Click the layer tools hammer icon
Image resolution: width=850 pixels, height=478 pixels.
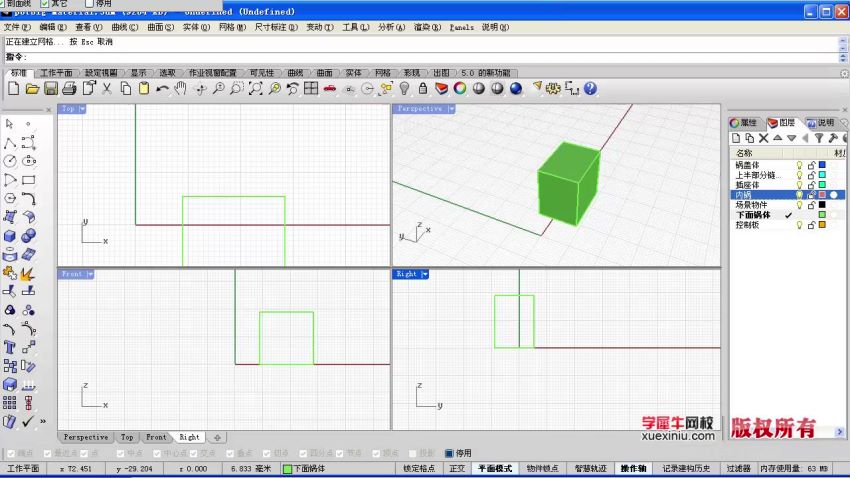click(833, 138)
